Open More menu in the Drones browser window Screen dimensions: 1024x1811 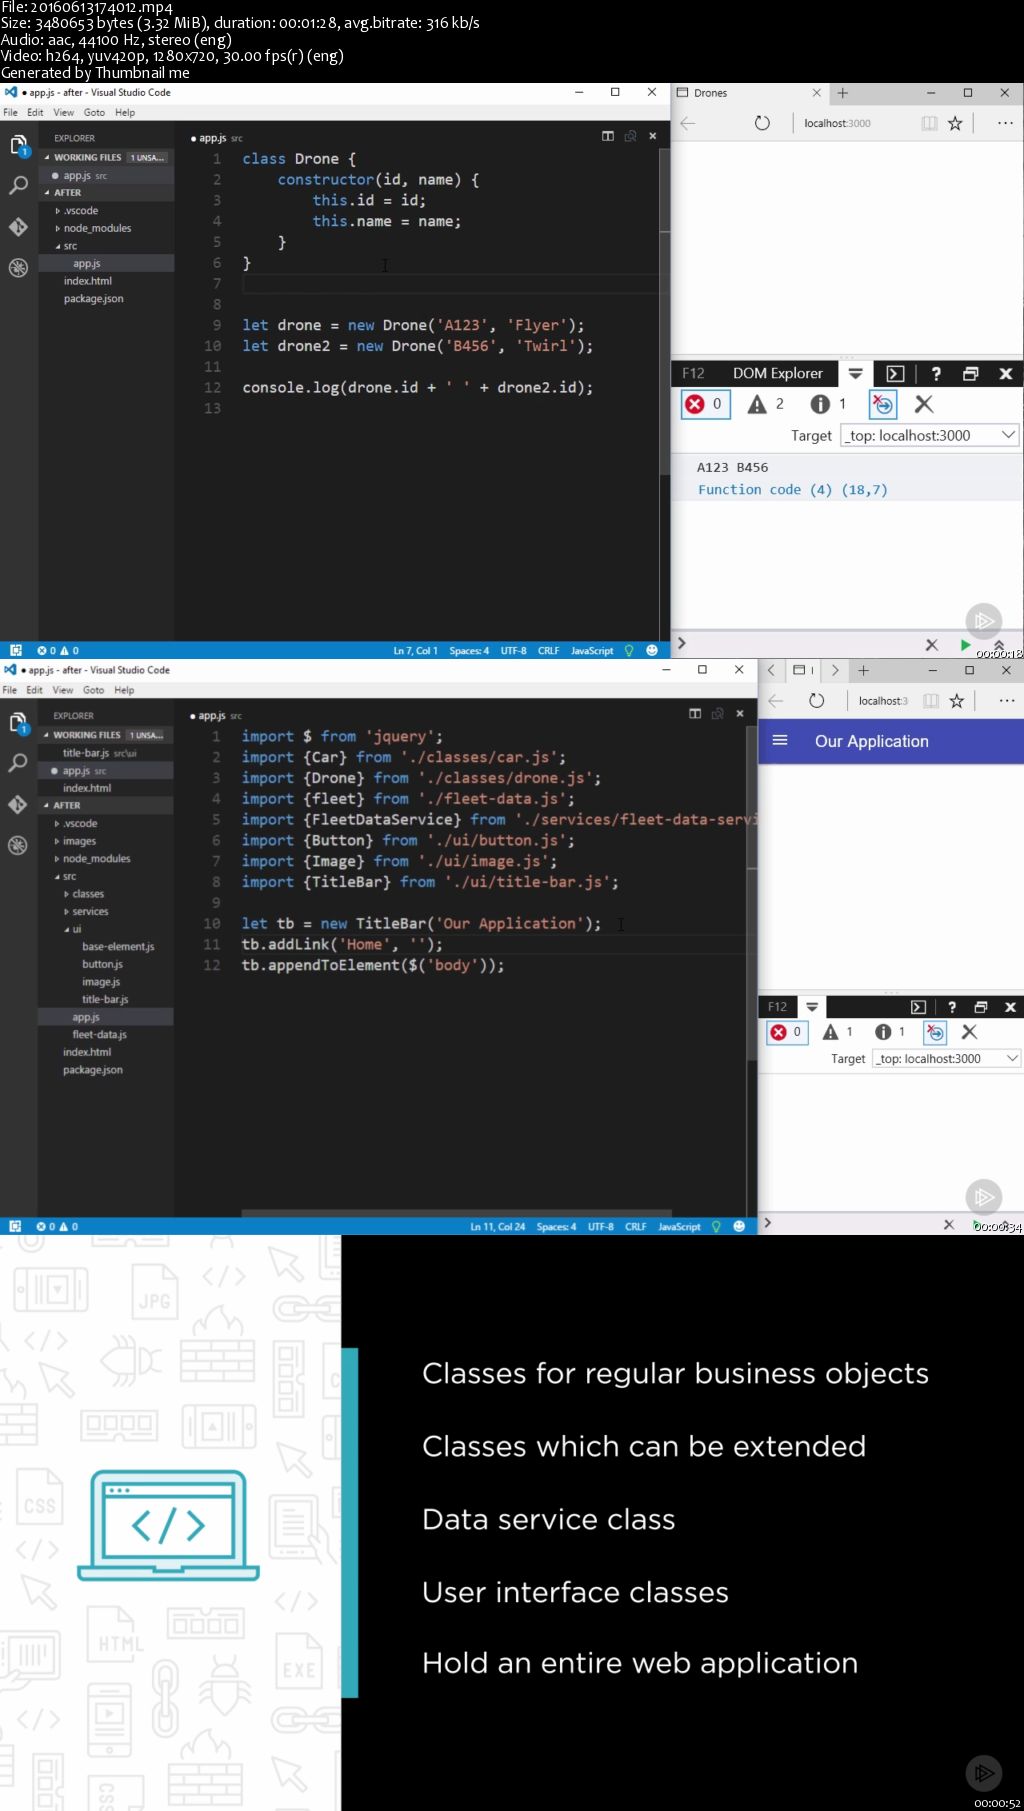pyautogui.click(x=1005, y=123)
